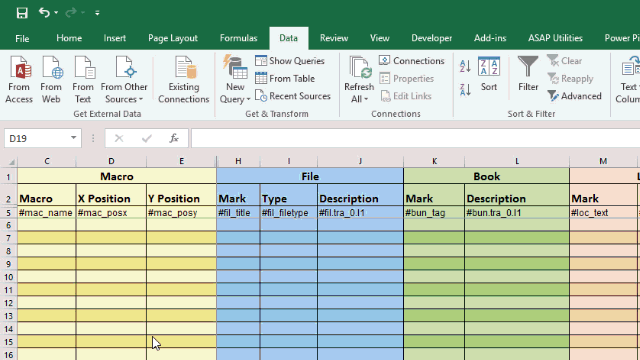Switch to the Home ribbon tab

pos(69,38)
